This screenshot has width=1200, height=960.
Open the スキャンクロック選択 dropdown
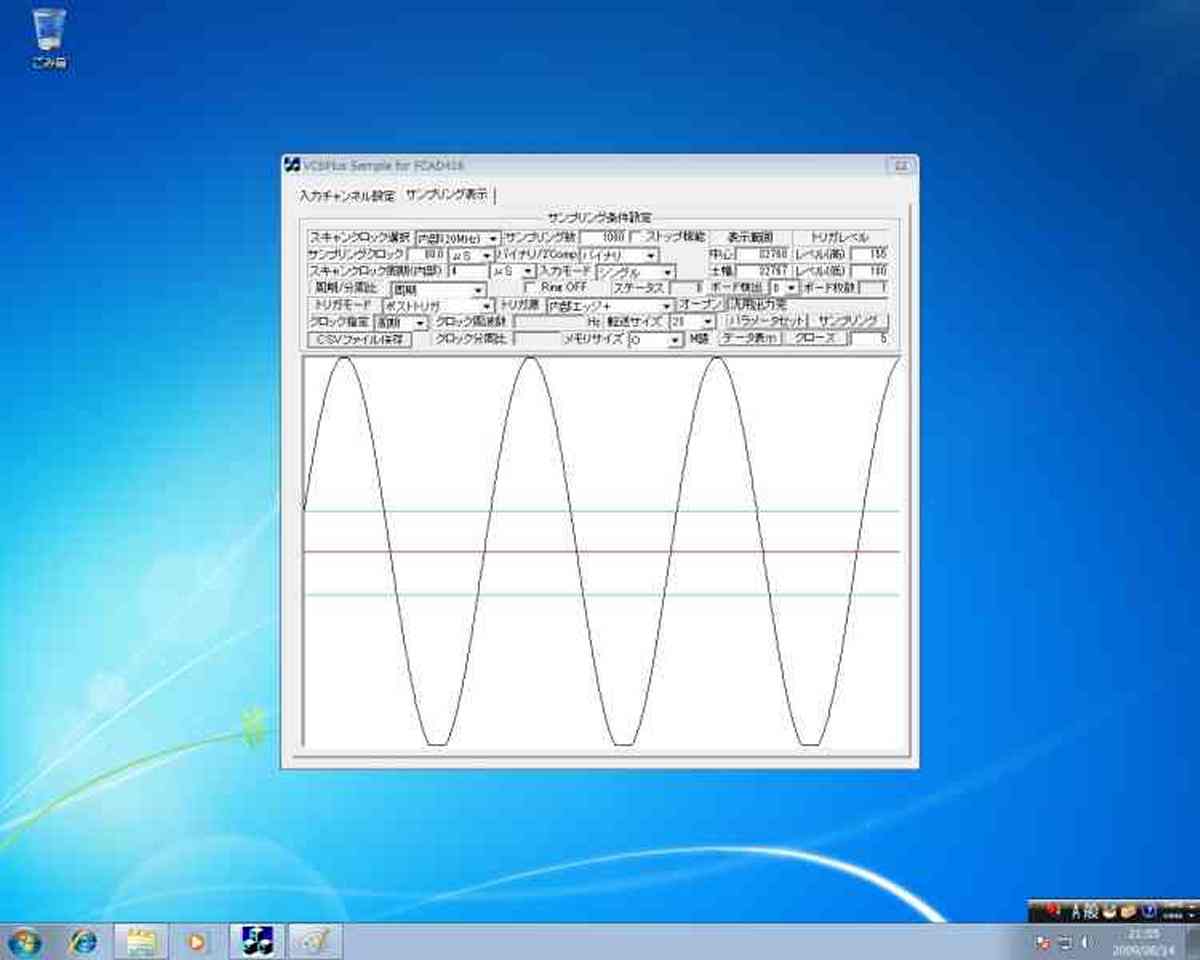pyautogui.click(x=458, y=238)
